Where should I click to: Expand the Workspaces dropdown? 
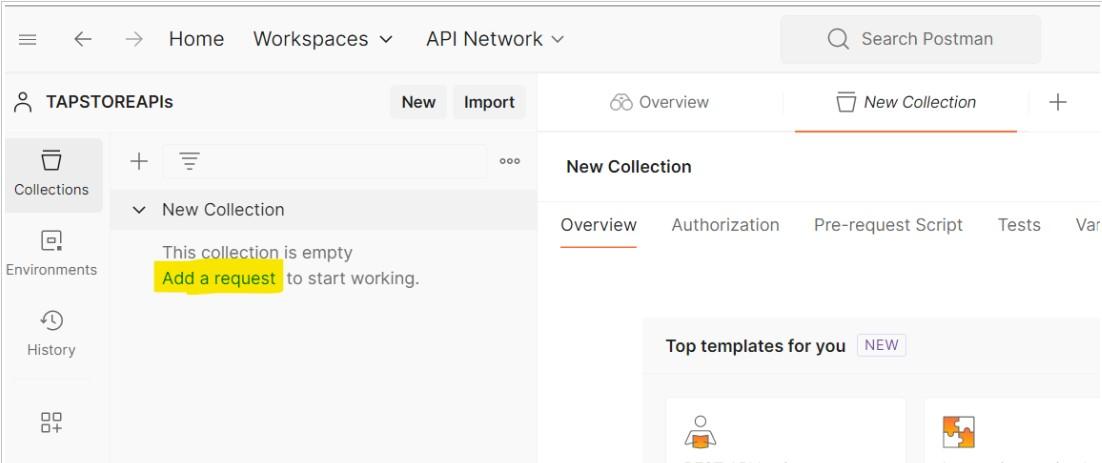click(323, 39)
